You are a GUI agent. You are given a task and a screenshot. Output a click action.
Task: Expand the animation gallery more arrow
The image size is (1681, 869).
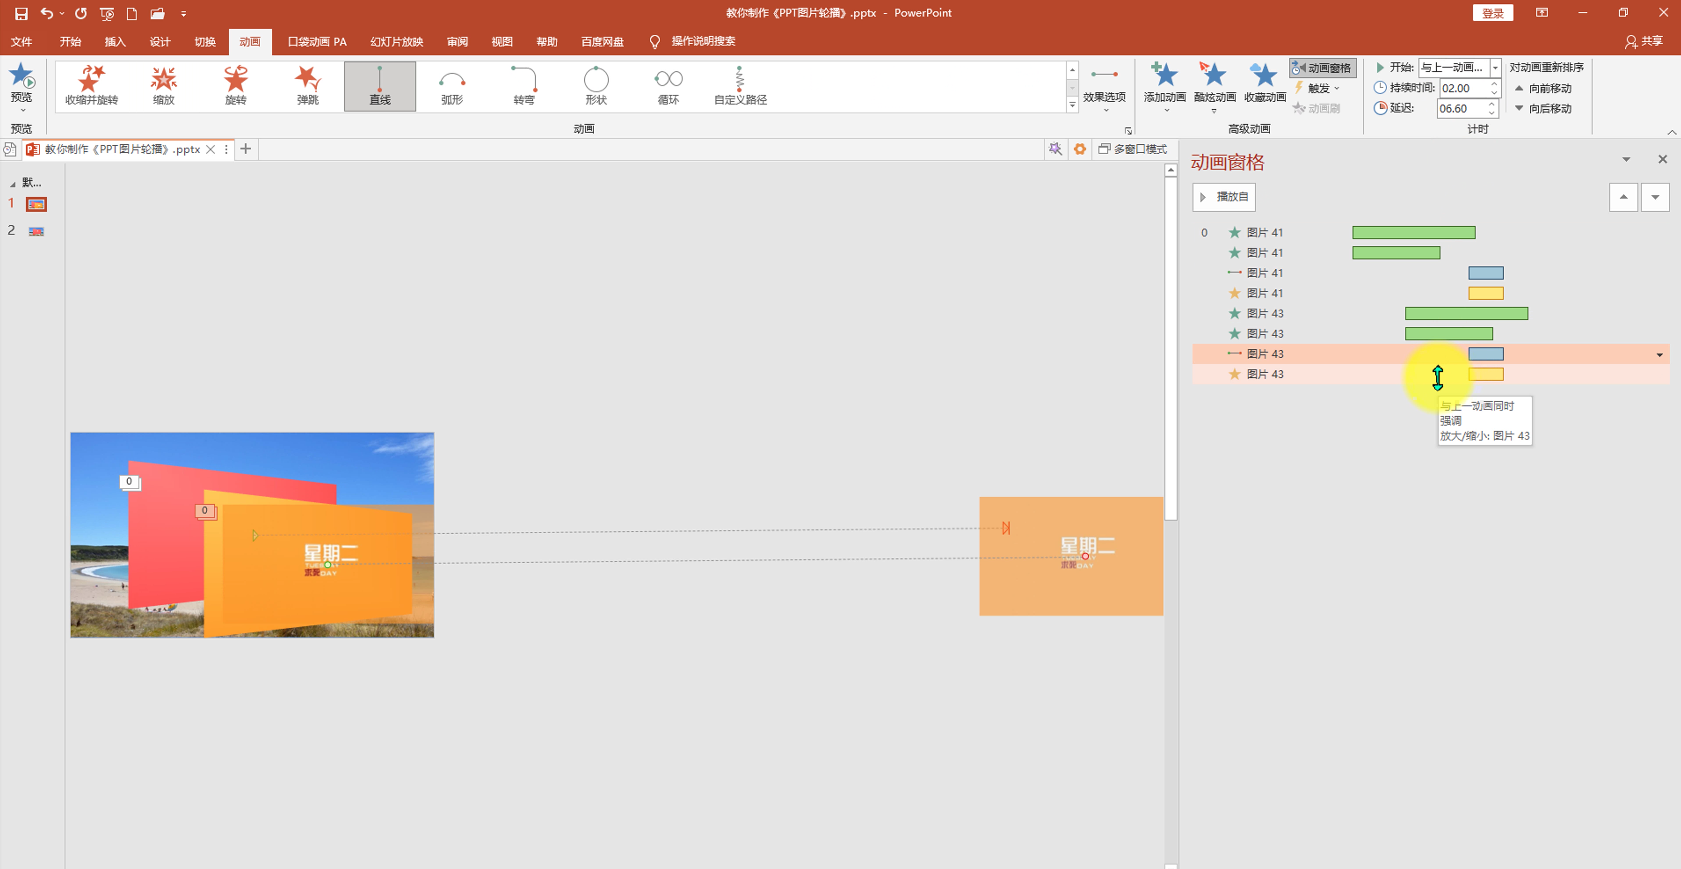coord(1072,105)
